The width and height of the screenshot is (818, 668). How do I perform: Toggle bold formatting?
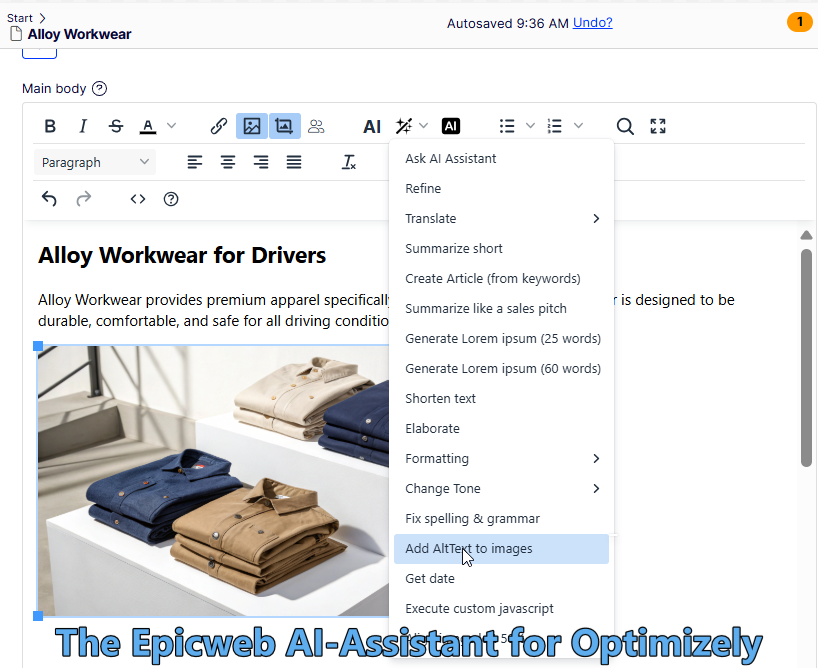(50, 126)
